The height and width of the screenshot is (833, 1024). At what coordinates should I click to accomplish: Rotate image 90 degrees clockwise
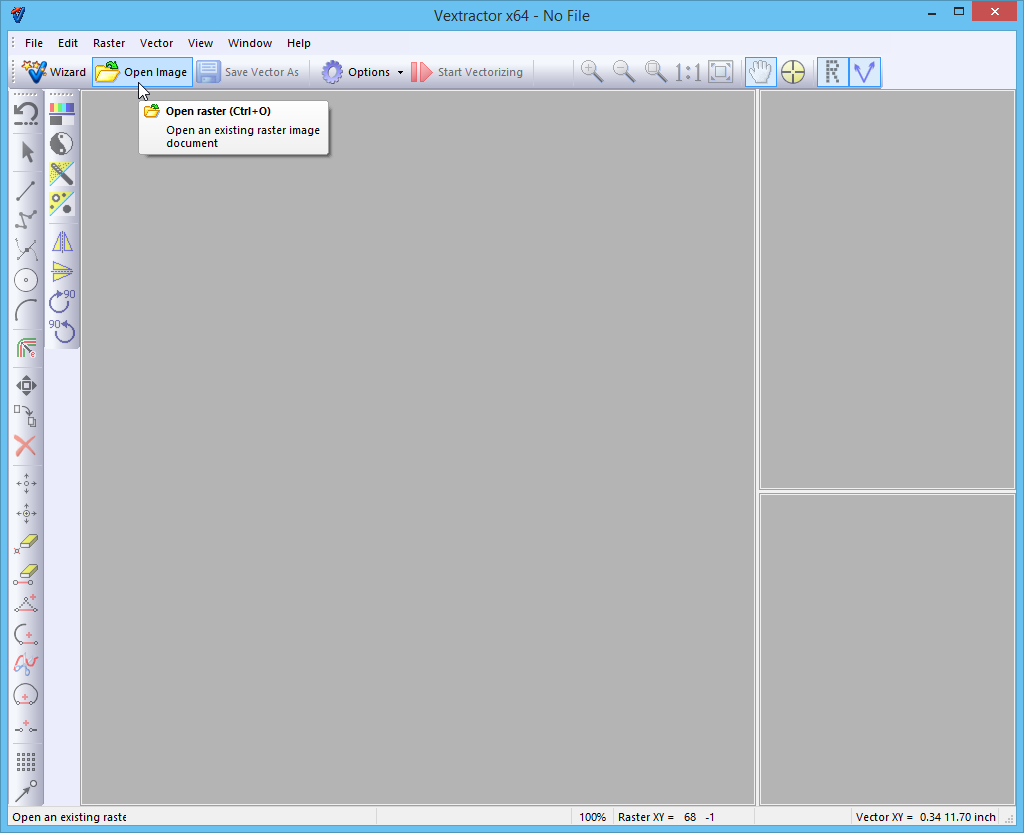[x=62, y=300]
